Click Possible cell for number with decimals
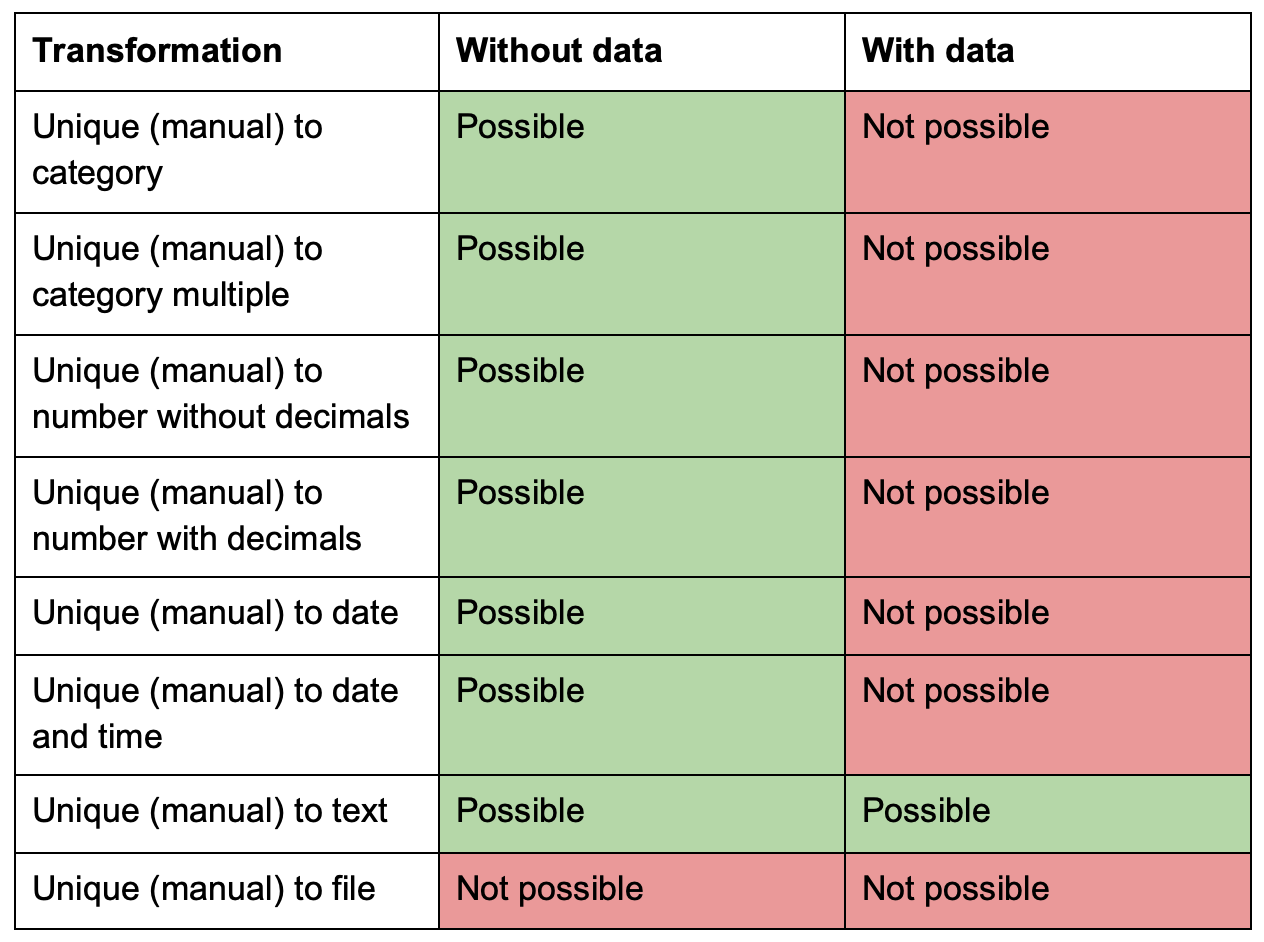The height and width of the screenshot is (942, 1264). [x=642, y=517]
